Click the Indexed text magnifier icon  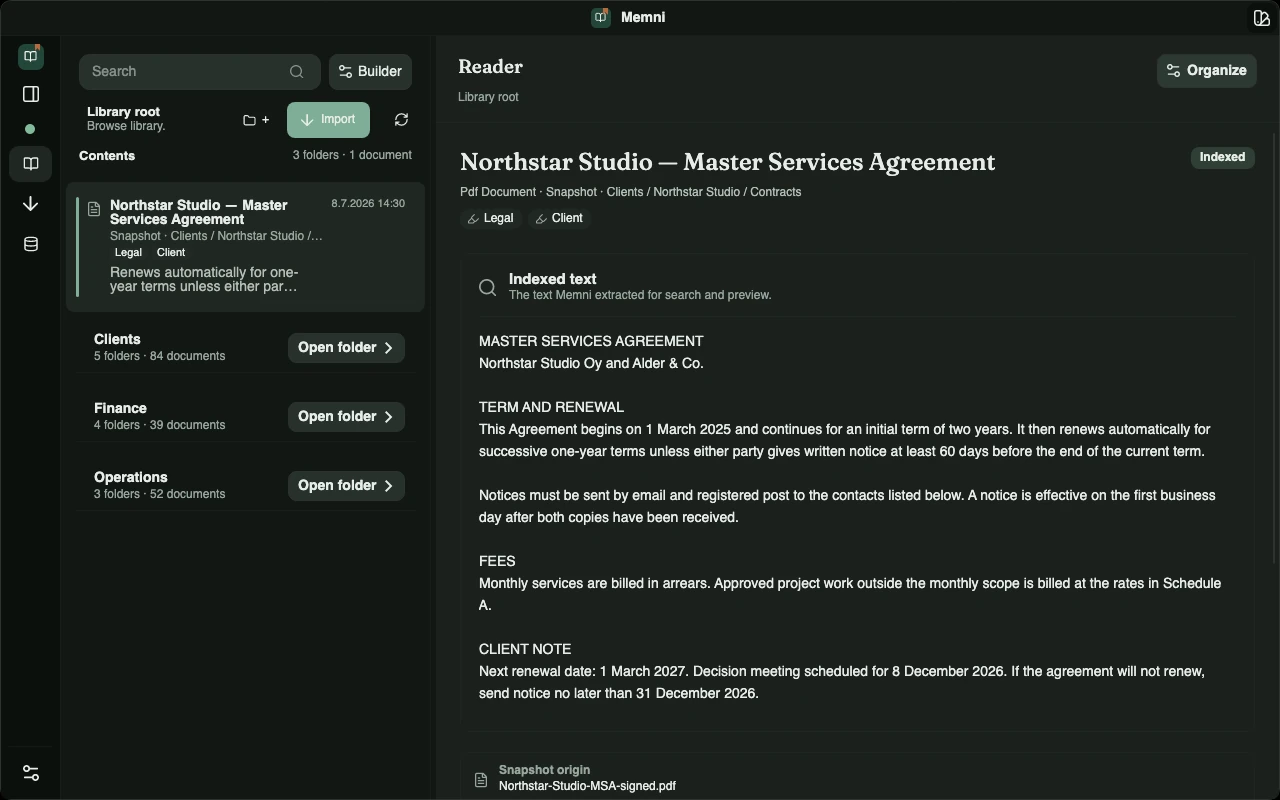[x=487, y=287]
